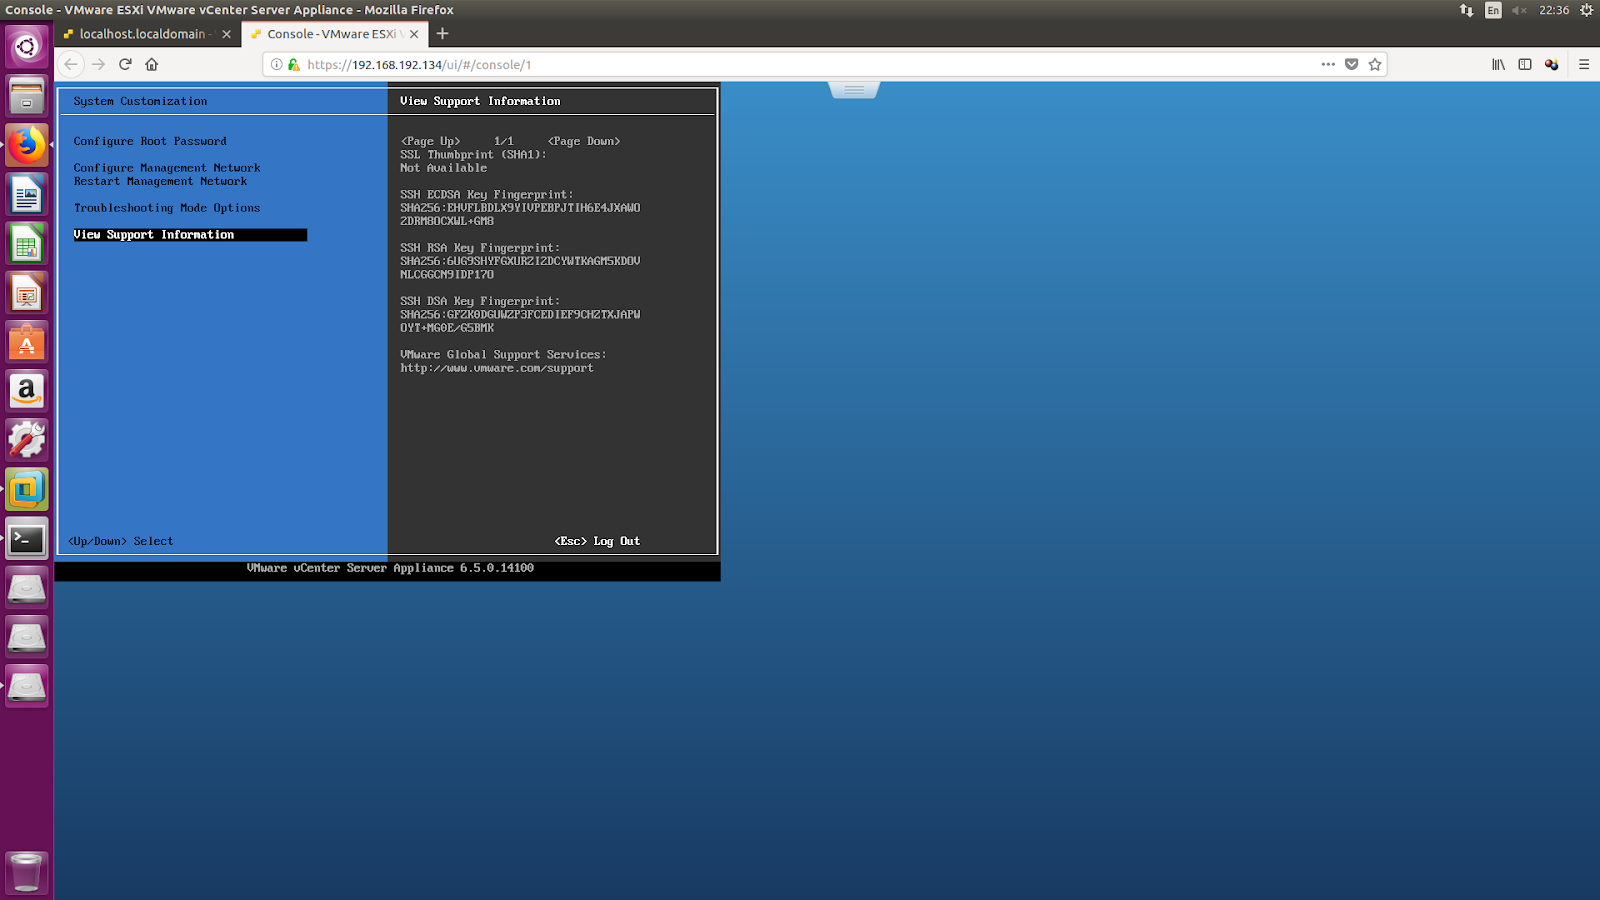Start LibreOffice Calc from the dock
The image size is (1600, 900).
click(27, 243)
